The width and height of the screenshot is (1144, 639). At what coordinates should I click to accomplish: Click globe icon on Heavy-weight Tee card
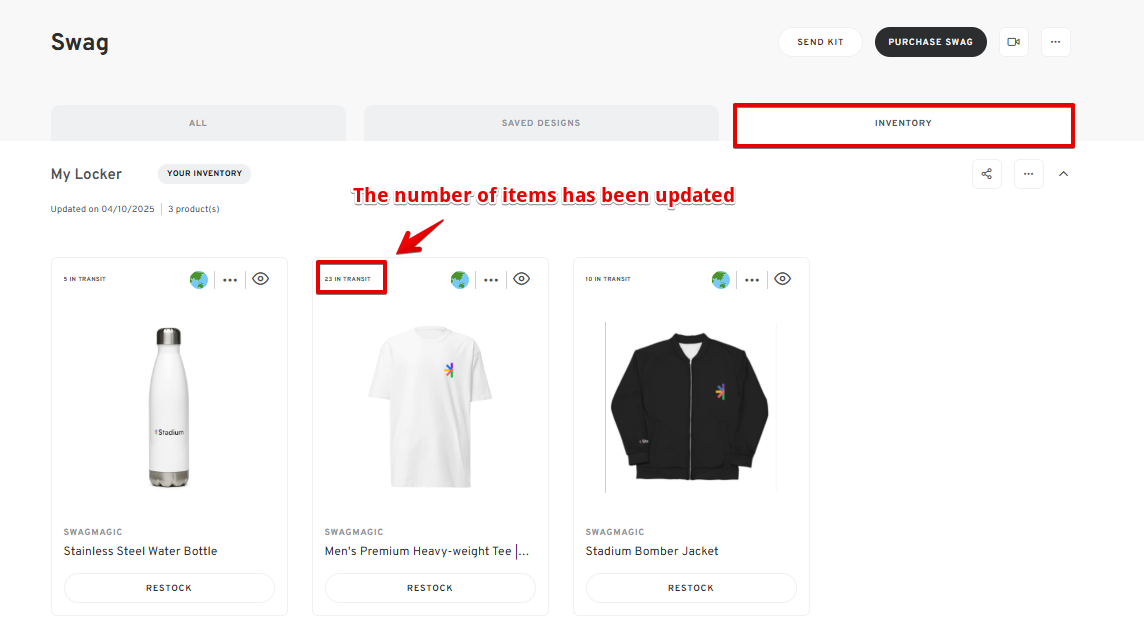pyautogui.click(x=460, y=279)
